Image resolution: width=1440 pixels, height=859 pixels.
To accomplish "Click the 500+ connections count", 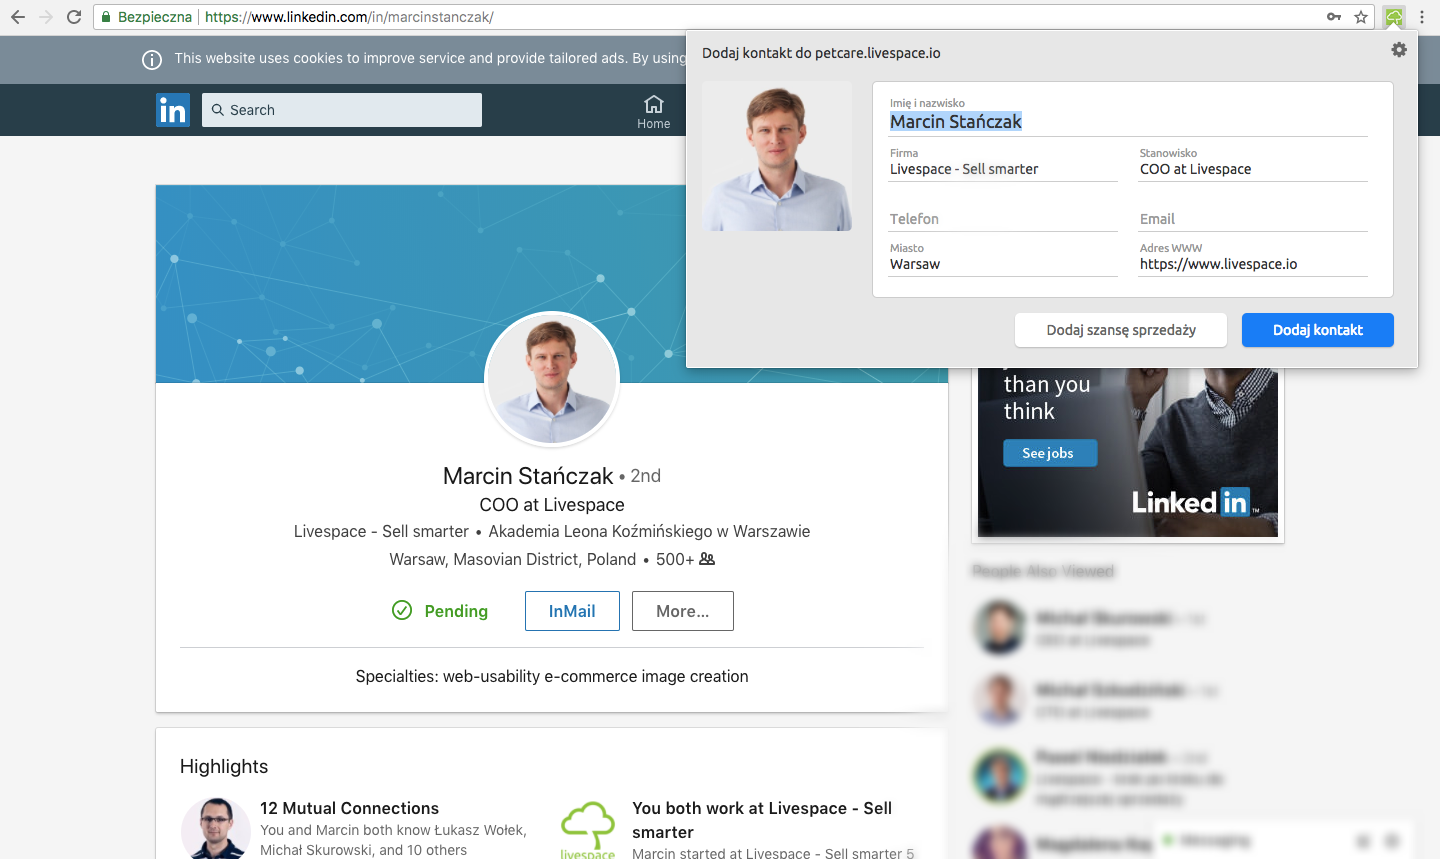I will [x=675, y=559].
